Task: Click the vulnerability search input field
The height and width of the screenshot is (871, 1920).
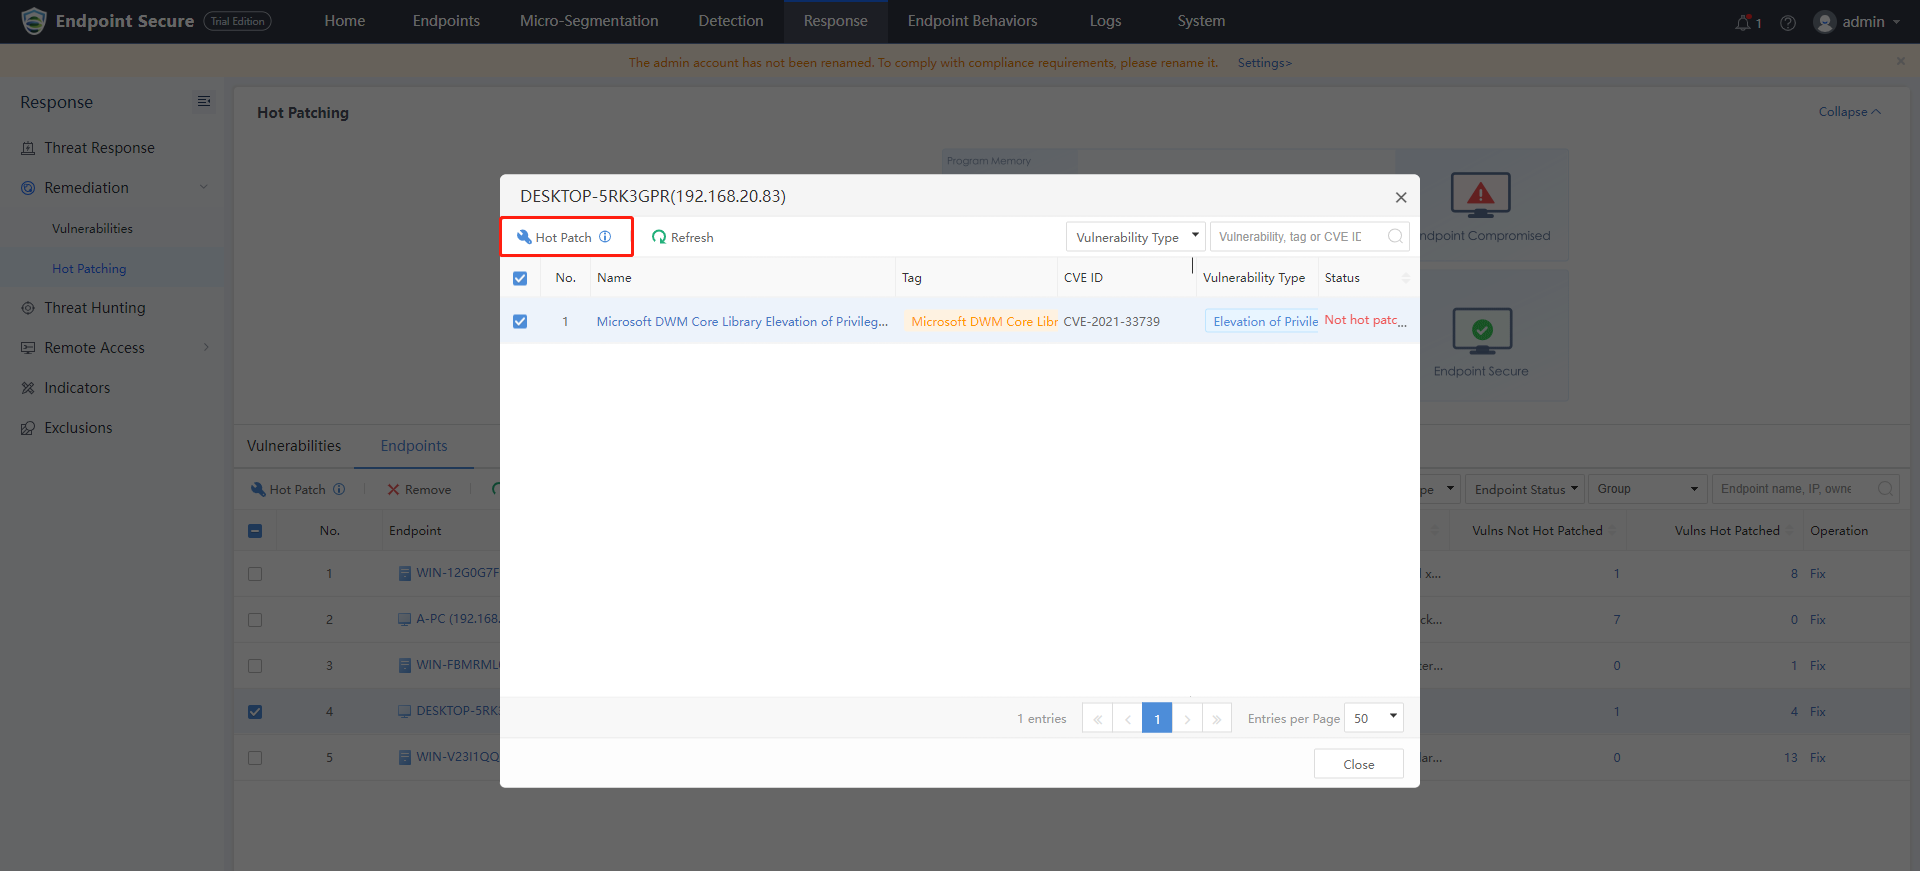Action: [1295, 237]
